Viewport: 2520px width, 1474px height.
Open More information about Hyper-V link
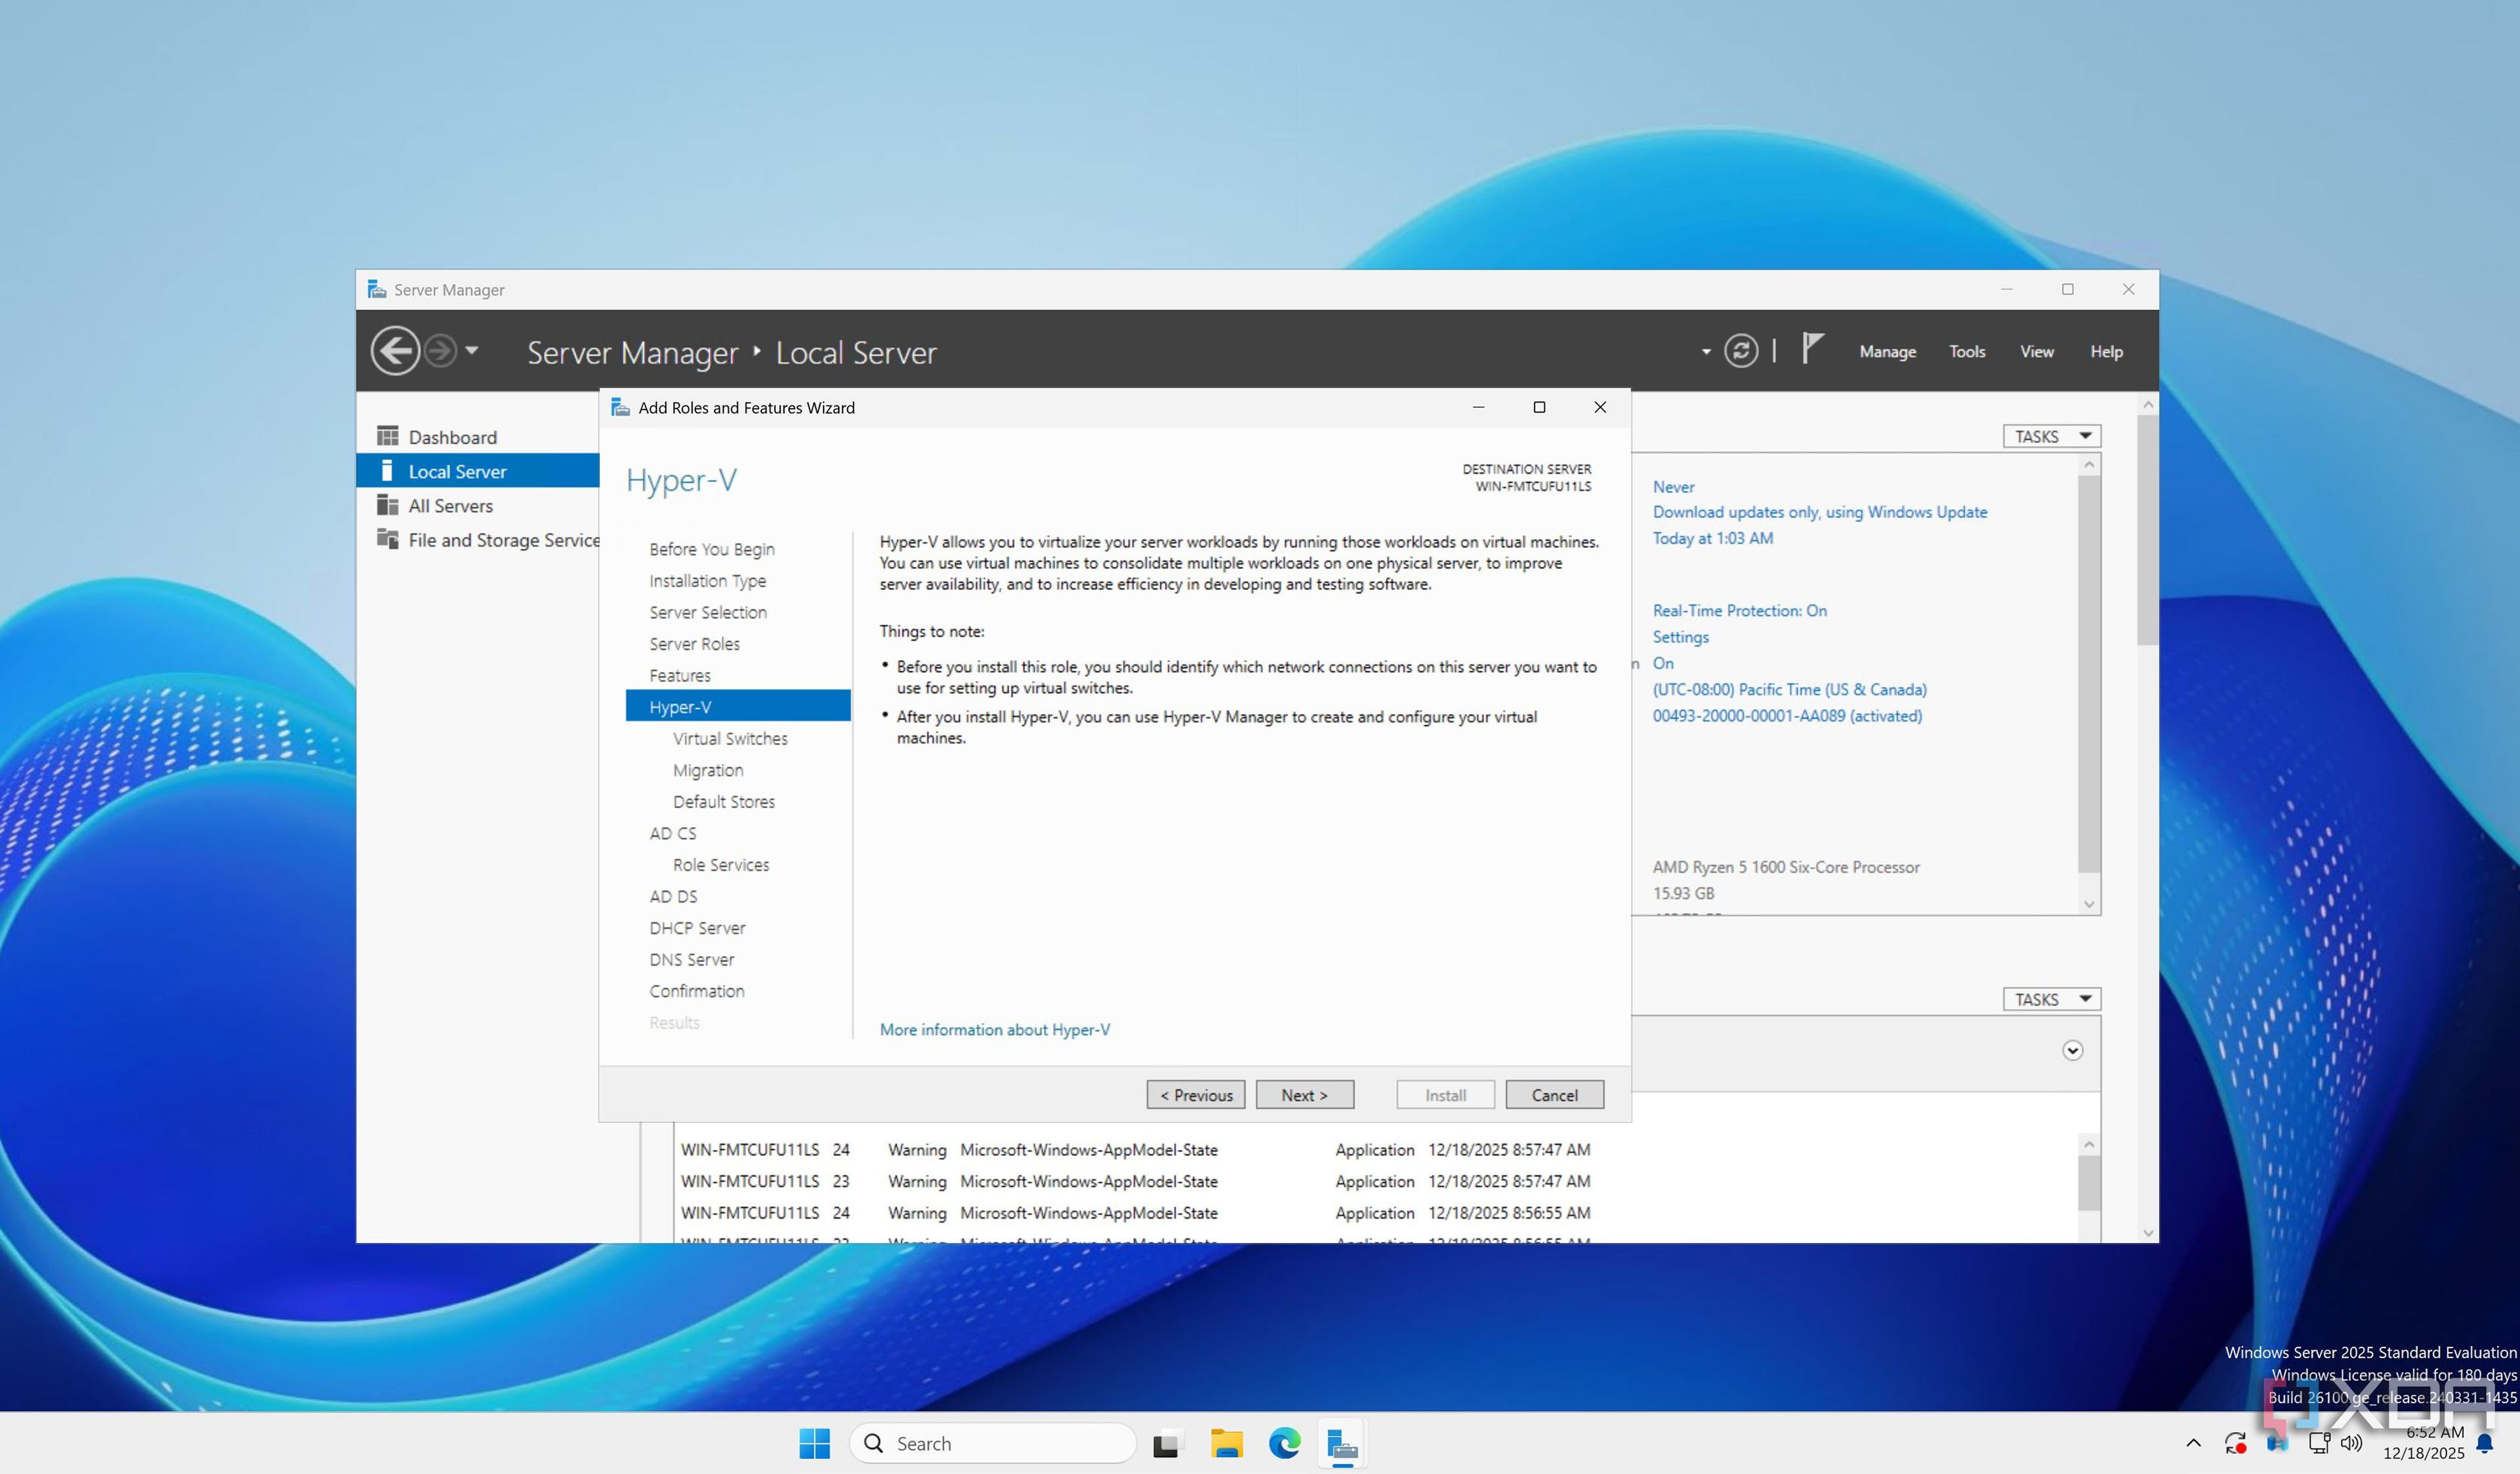pos(994,1029)
